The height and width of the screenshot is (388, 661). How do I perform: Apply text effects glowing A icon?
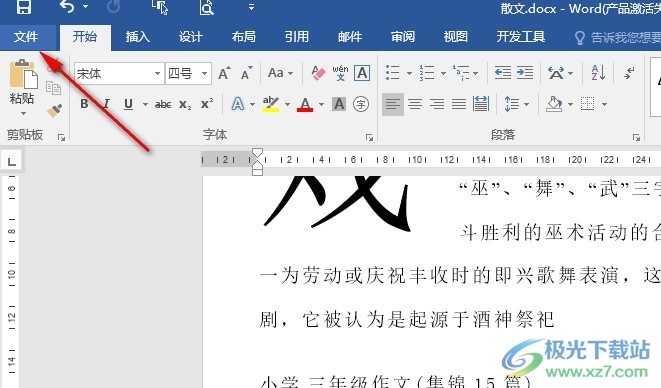tap(238, 104)
